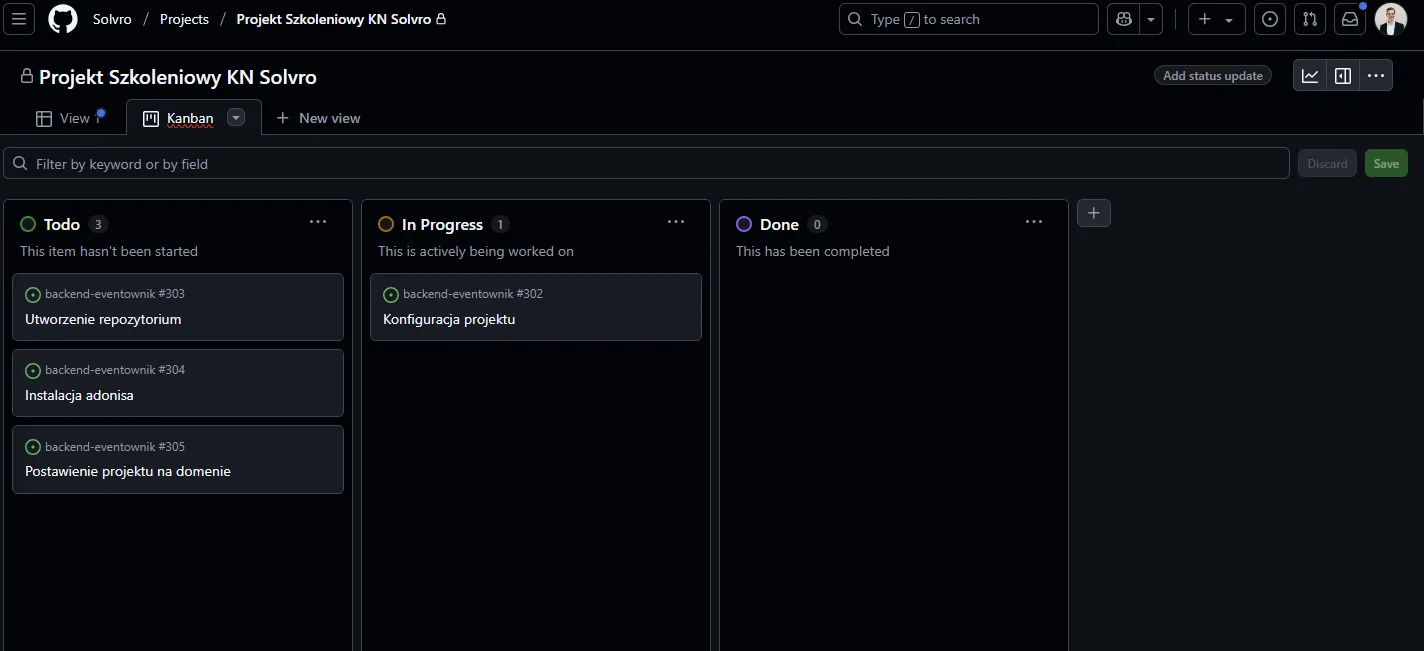Toggle the project details side panel
Viewport: 1424px width, 651px height.
coord(1343,76)
